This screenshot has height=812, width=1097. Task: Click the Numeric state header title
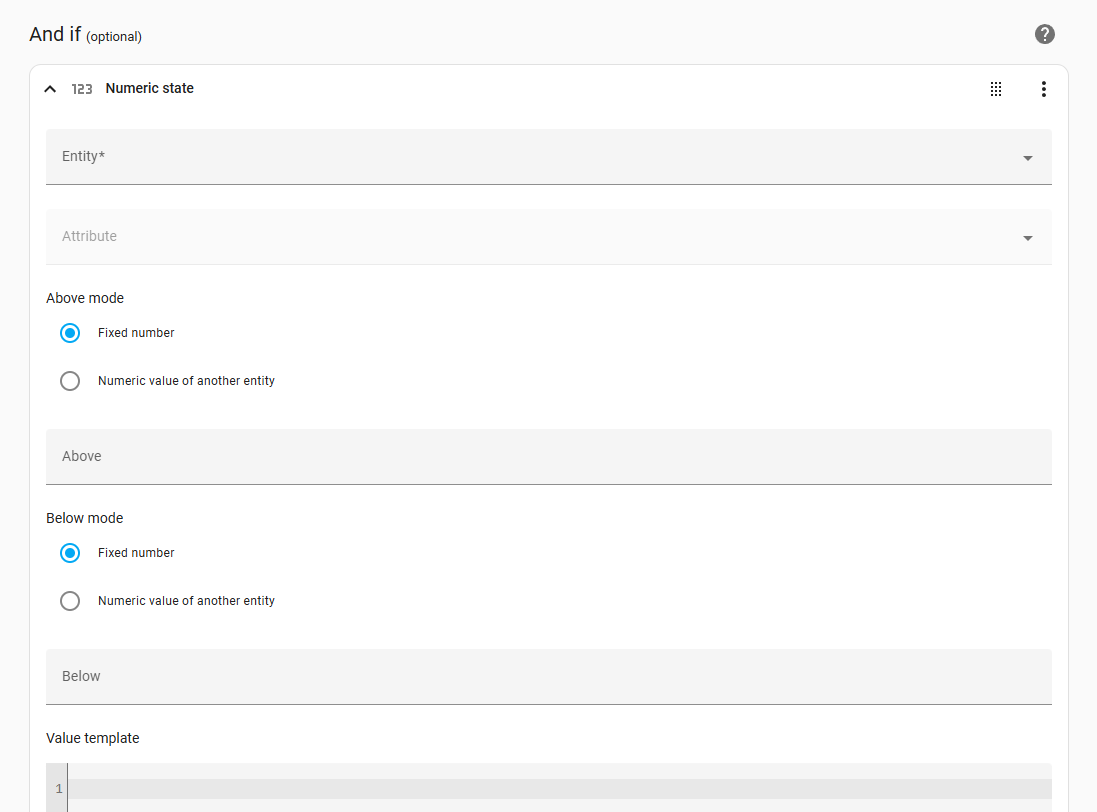[x=150, y=88]
